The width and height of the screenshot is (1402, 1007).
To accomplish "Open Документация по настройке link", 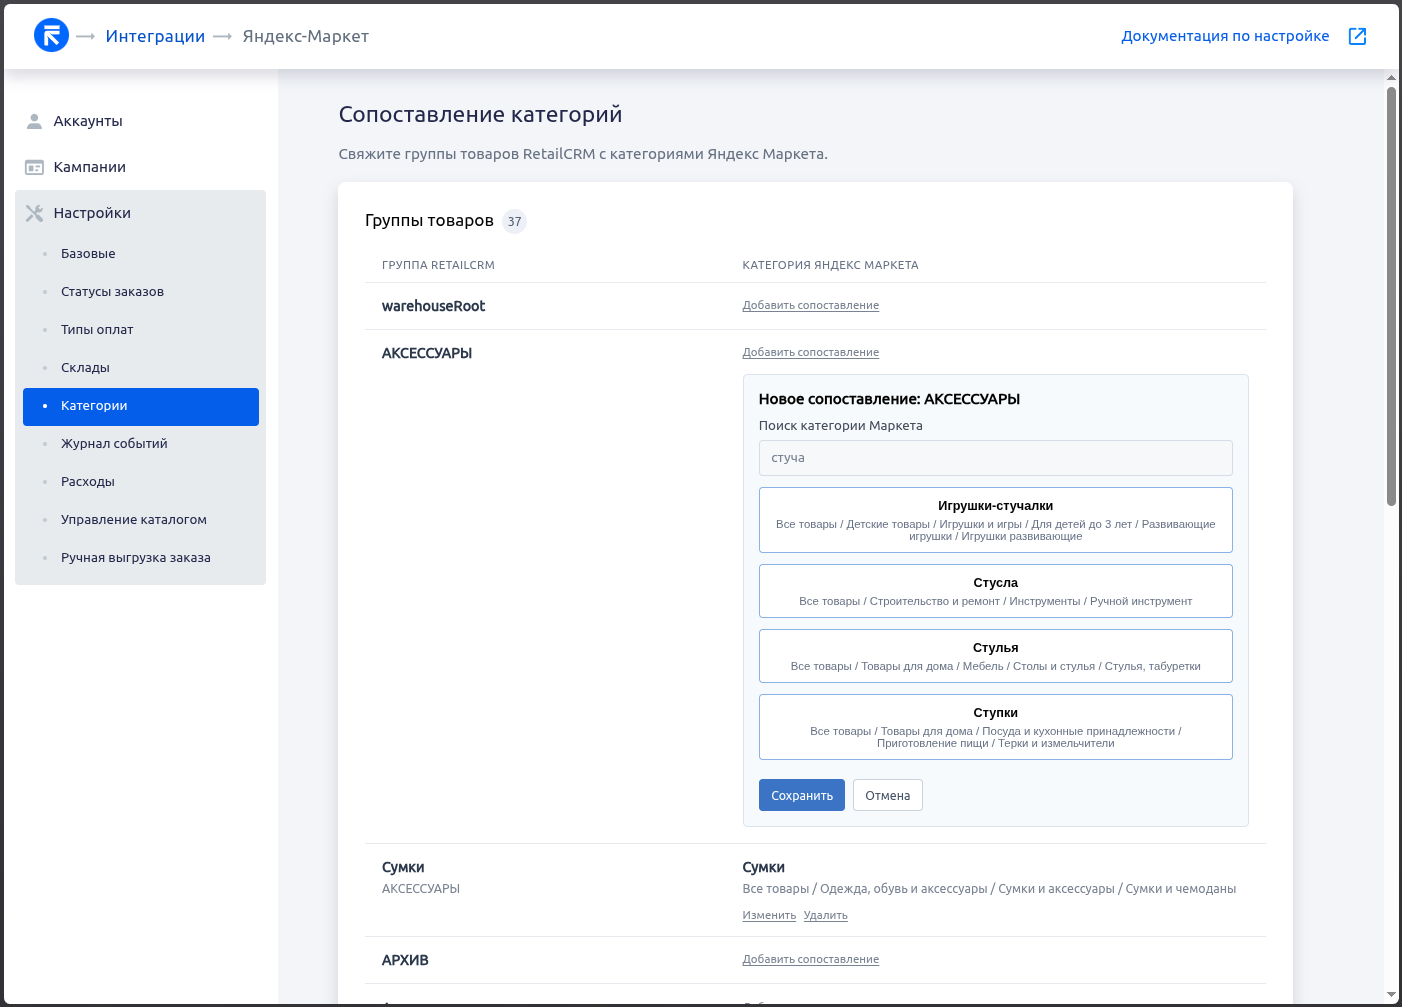I will tap(1225, 36).
